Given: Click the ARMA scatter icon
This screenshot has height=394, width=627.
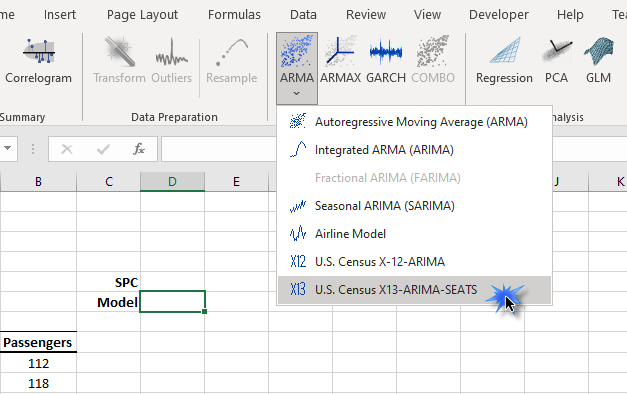Looking at the screenshot, I should (296, 51).
